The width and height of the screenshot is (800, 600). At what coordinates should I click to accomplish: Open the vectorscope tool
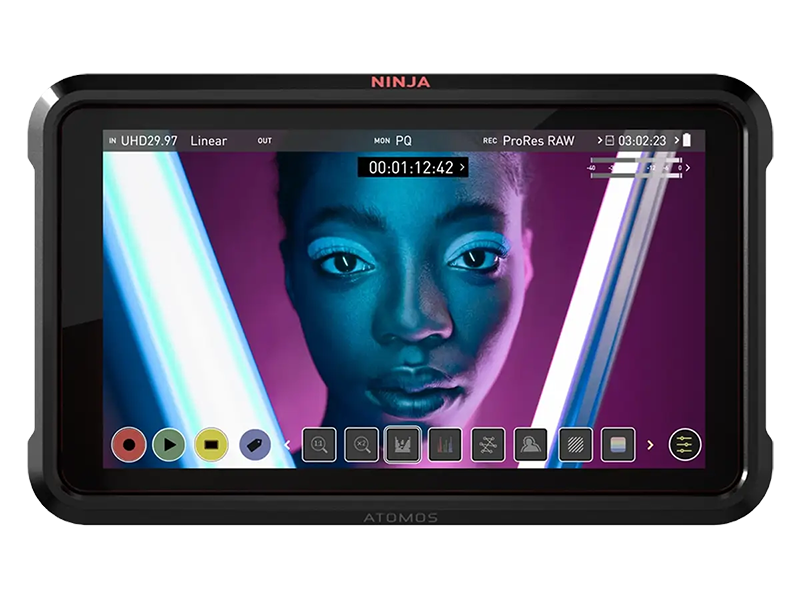(487, 445)
